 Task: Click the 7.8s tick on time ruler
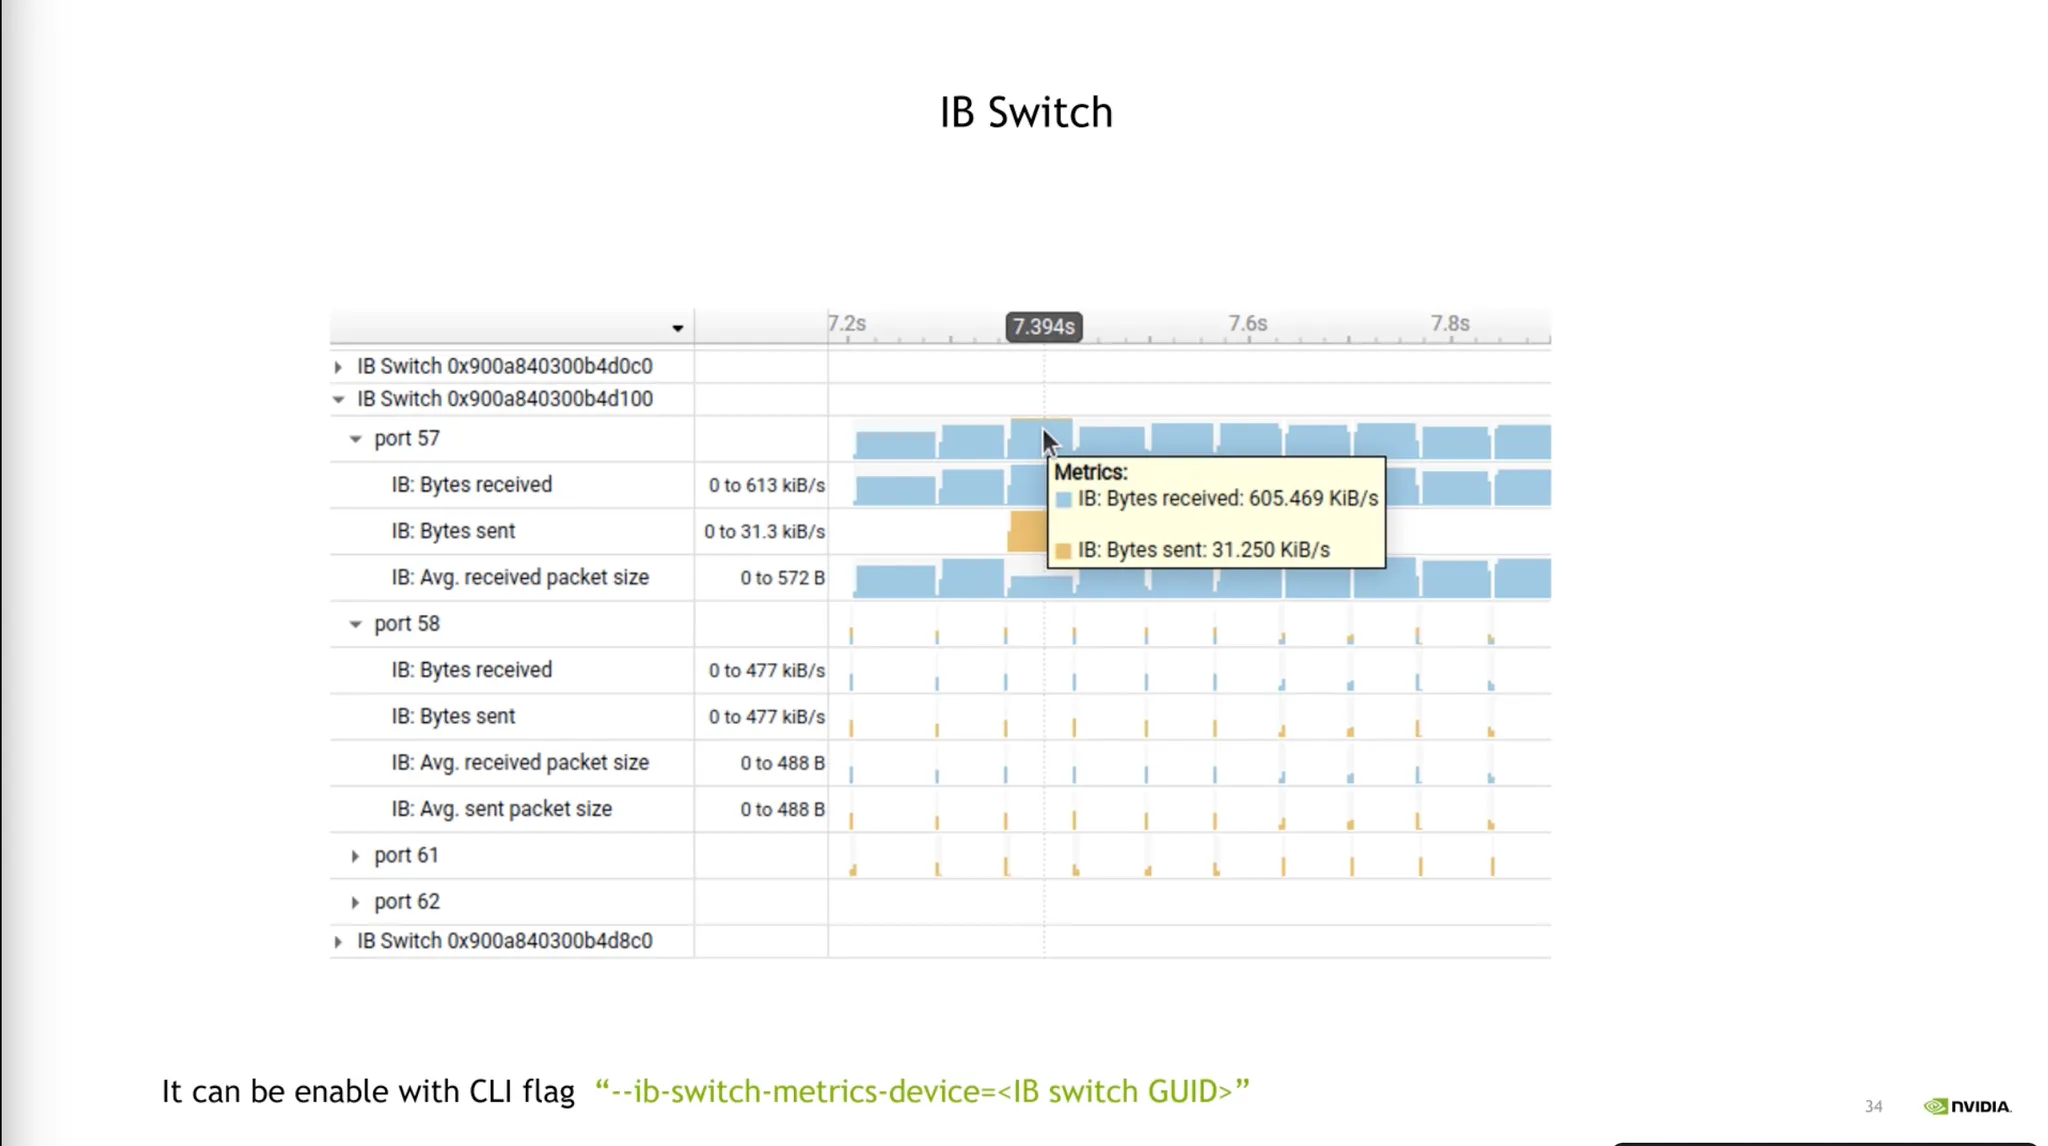1449,324
